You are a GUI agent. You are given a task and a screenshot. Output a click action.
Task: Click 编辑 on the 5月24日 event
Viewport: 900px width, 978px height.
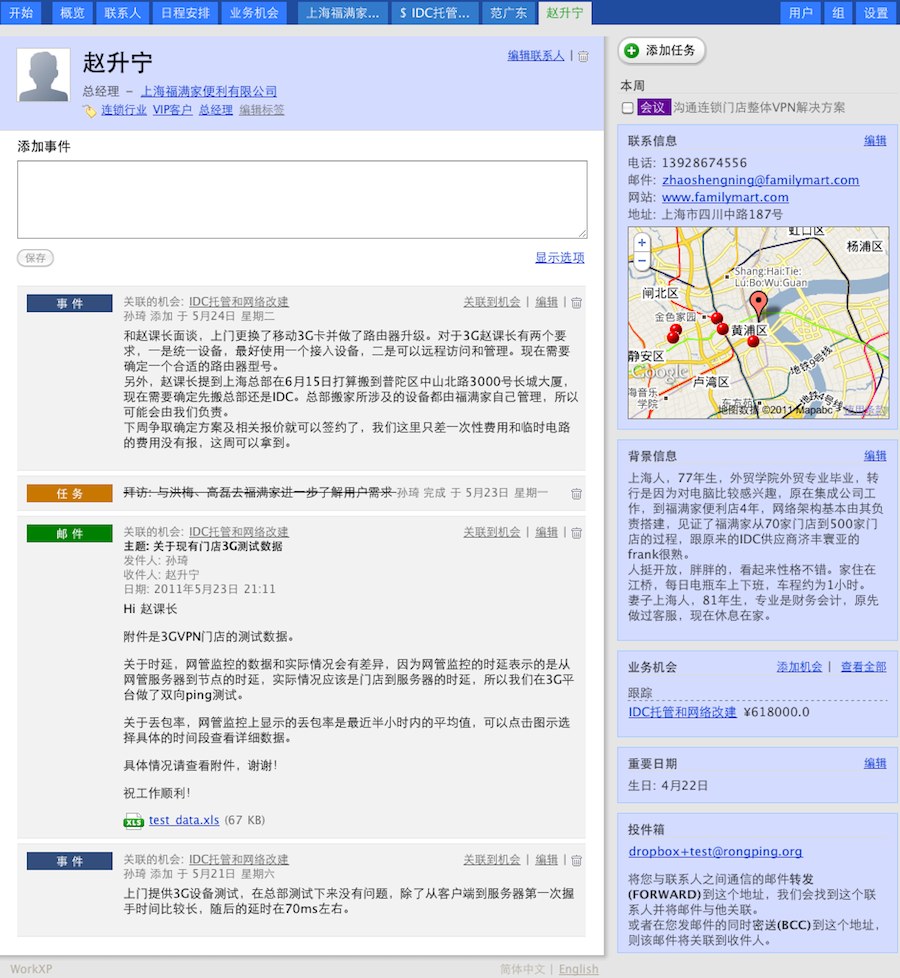click(x=546, y=302)
